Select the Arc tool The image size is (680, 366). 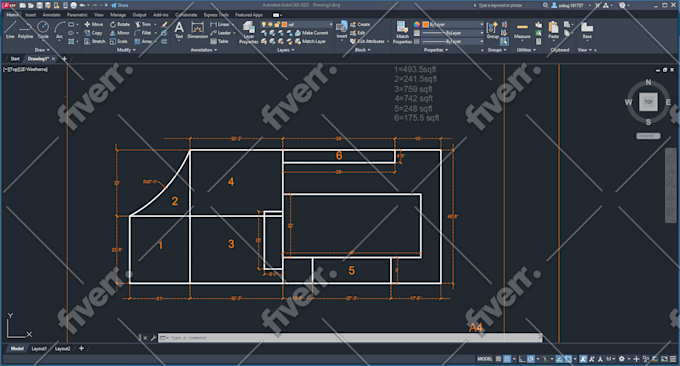(59, 29)
